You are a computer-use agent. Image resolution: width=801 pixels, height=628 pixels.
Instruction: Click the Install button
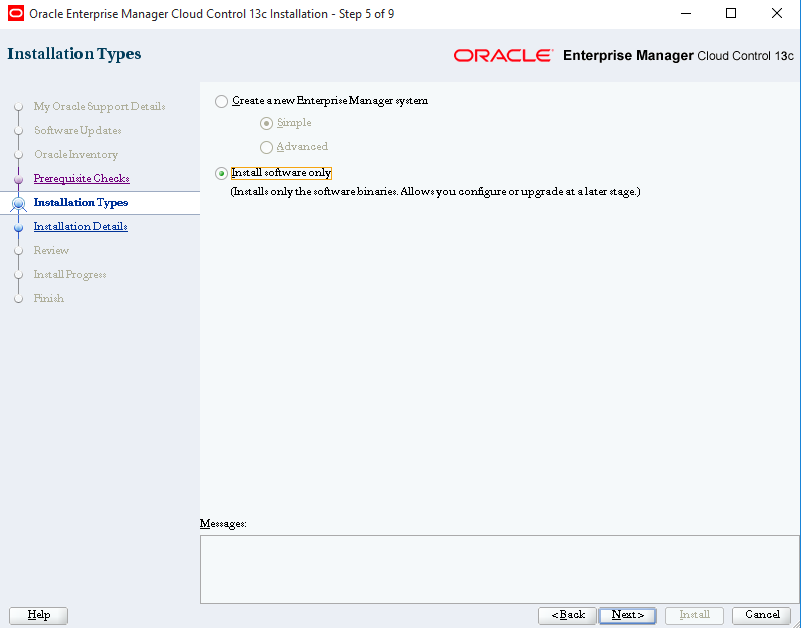[694, 615]
